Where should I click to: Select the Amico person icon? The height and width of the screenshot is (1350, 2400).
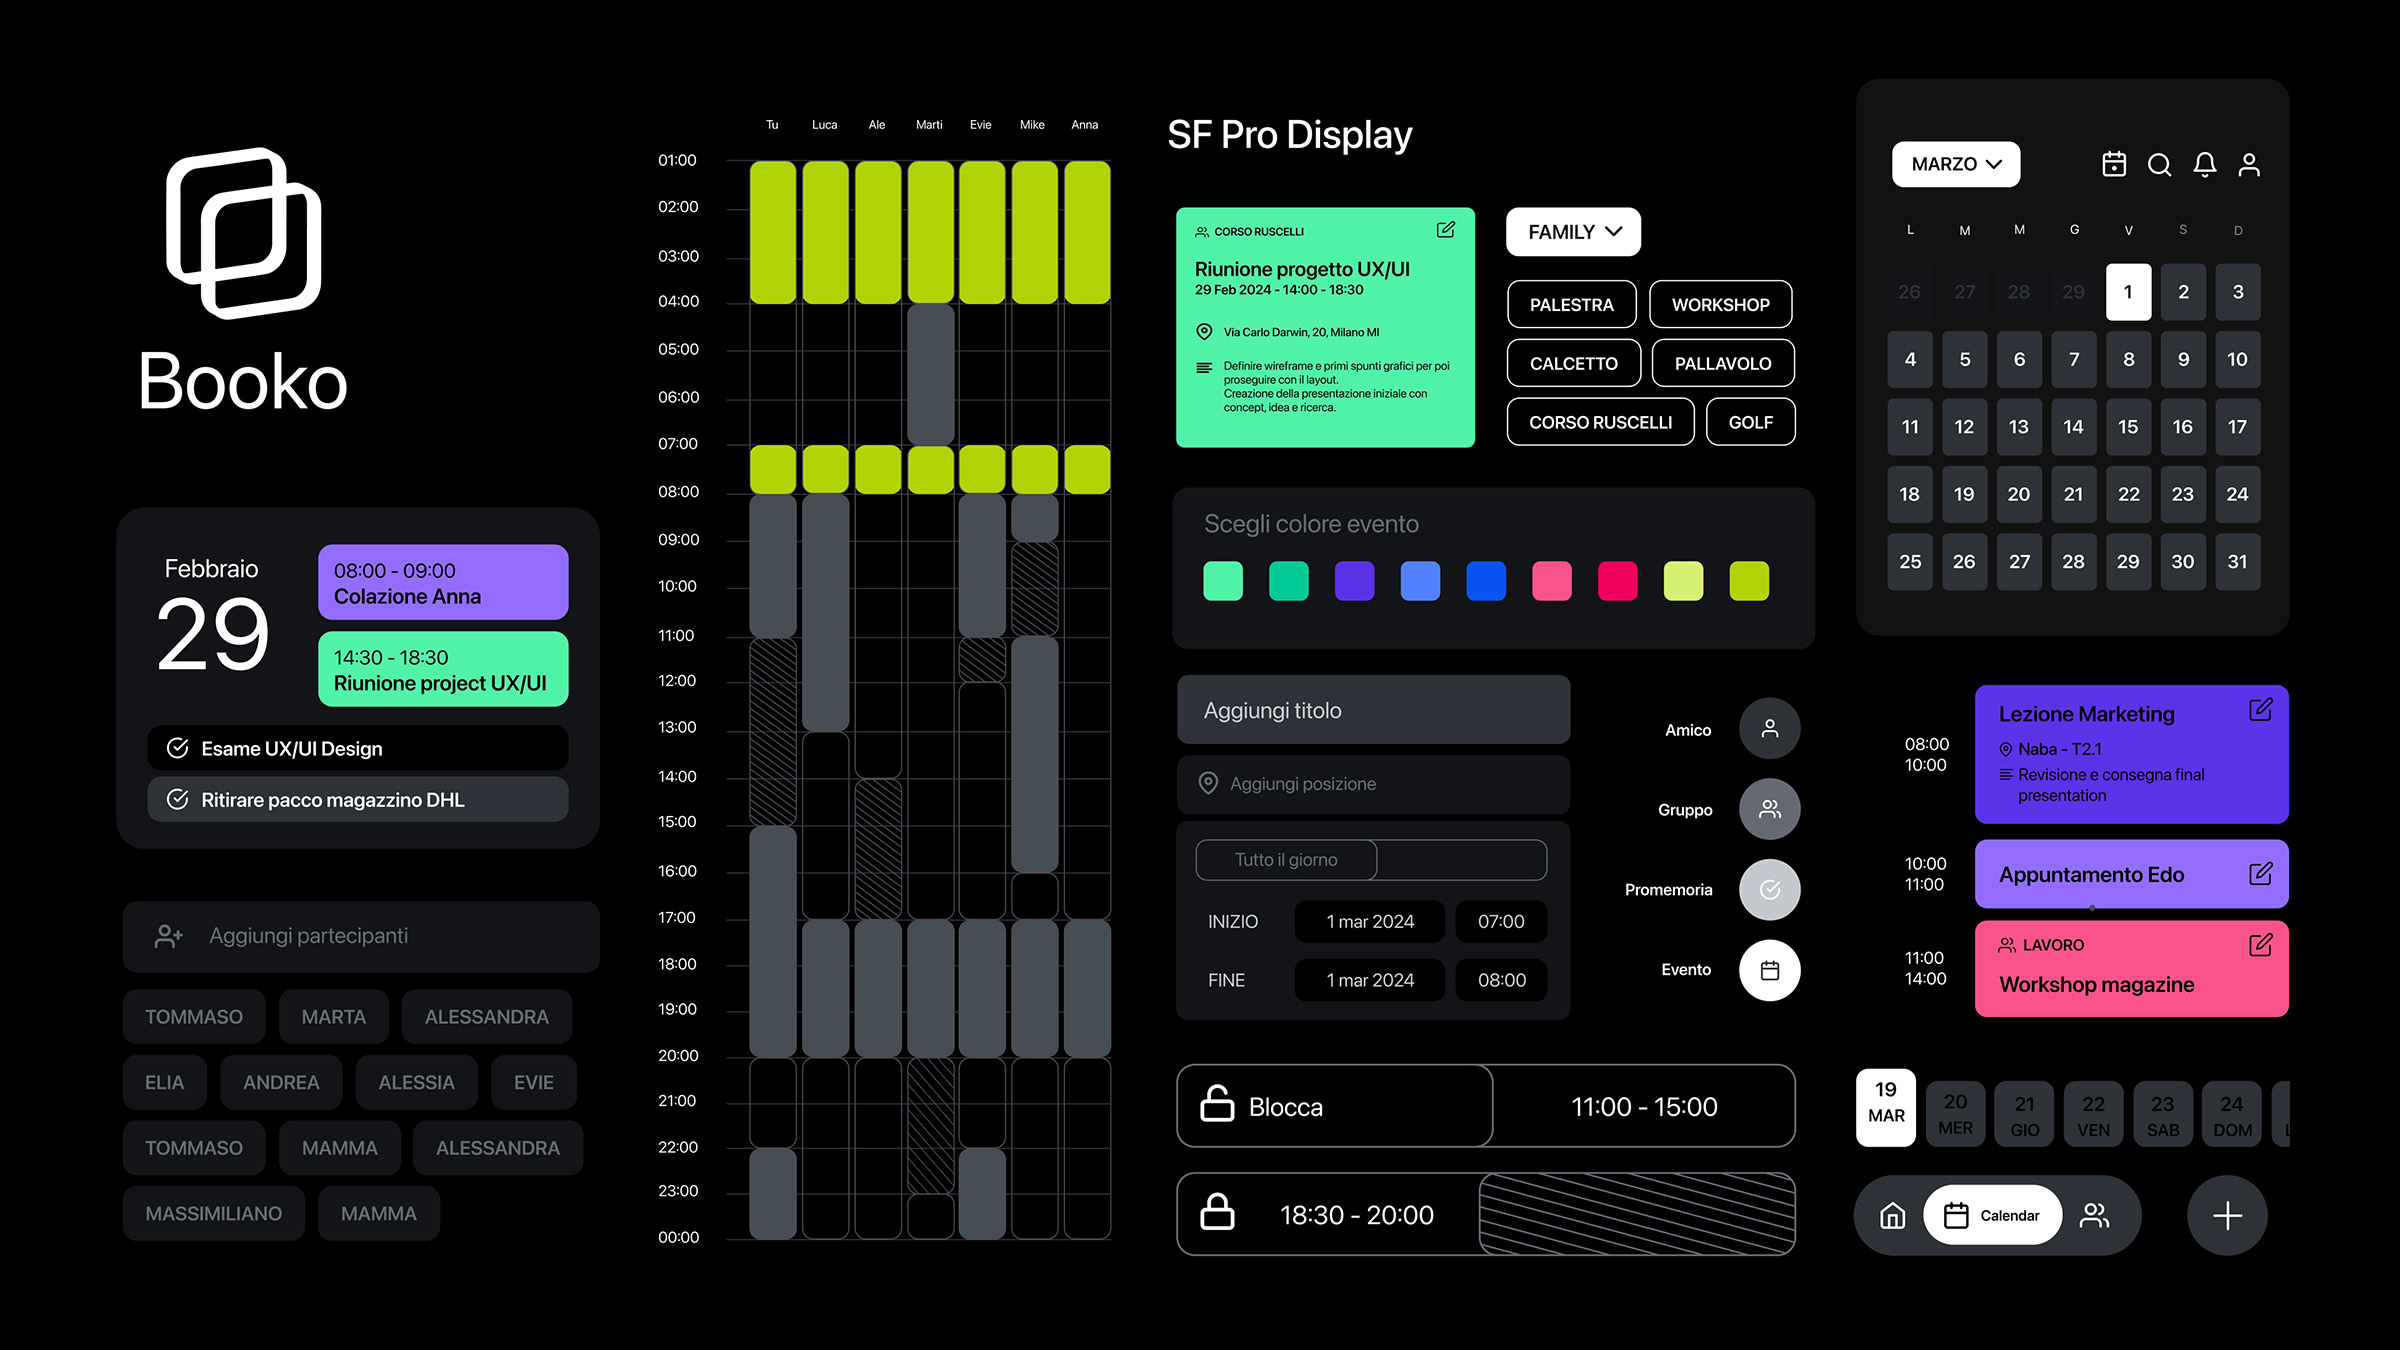tap(1770, 728)
